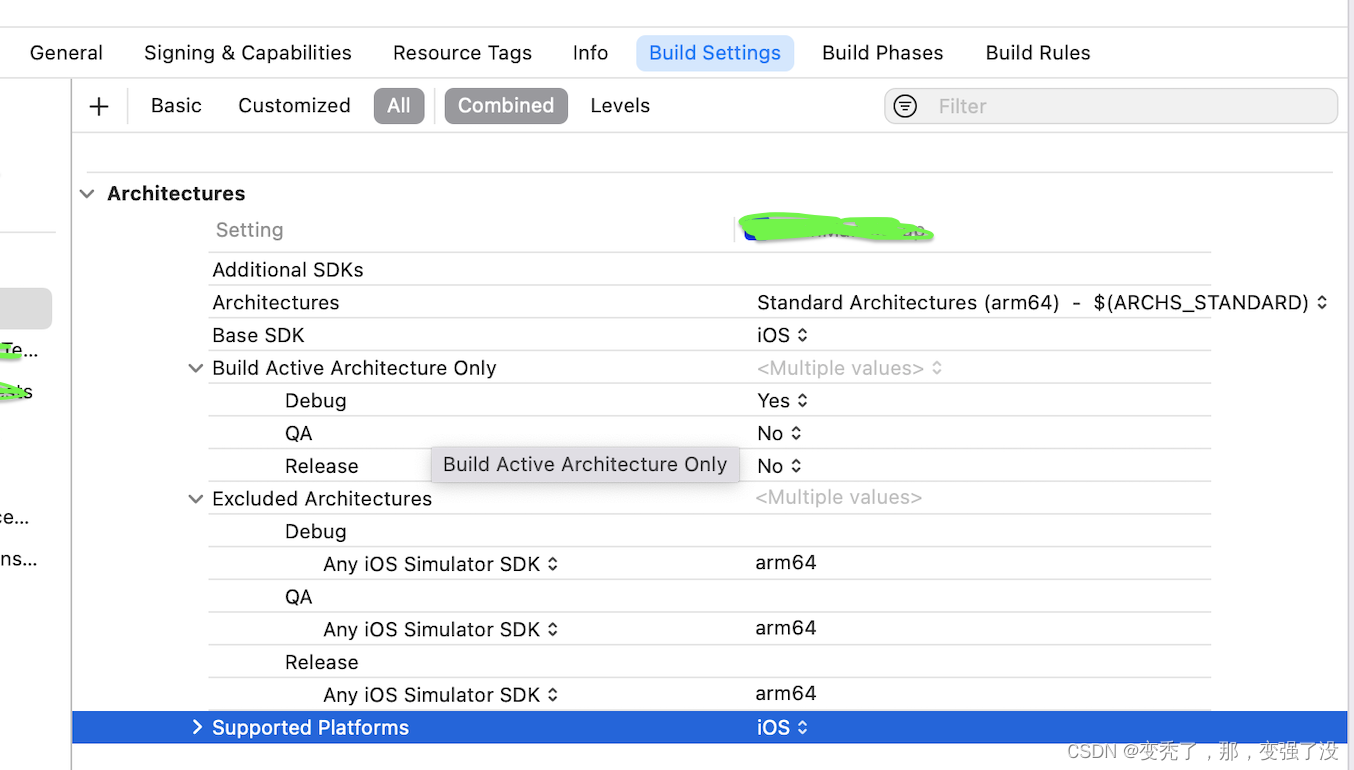Open Architectures value popup (ARCHS_STANDARD)
The image size is (1354, 770).
coord(1042,303)
